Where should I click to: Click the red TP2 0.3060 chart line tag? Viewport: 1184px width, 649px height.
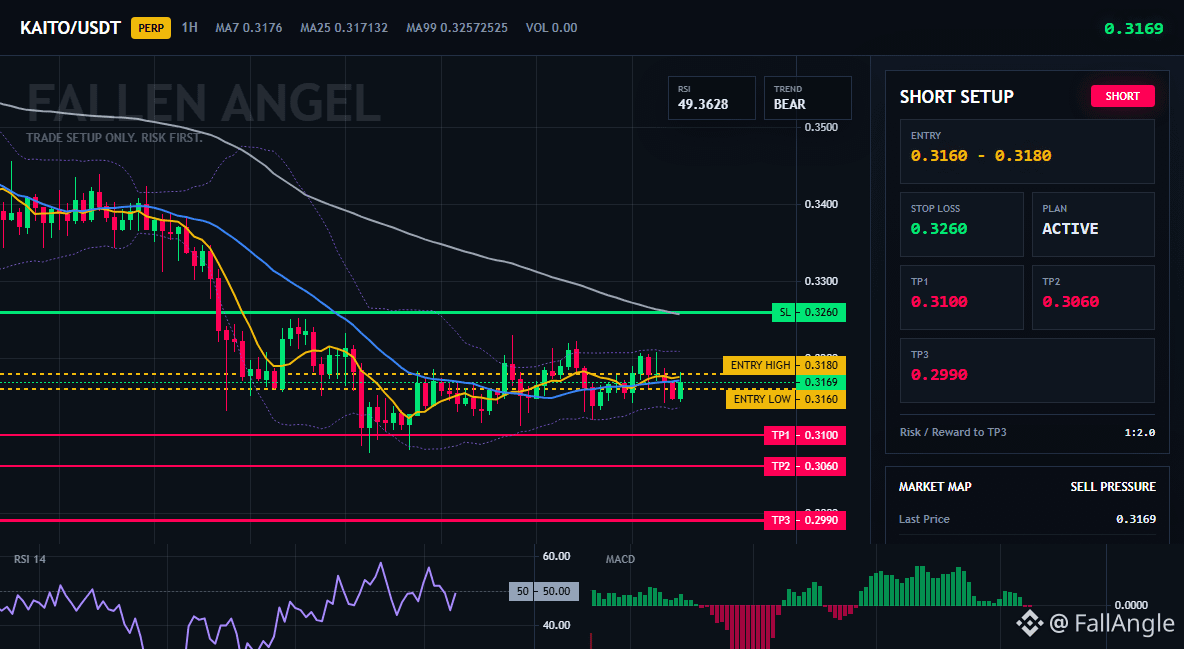[x=805, y=466]
